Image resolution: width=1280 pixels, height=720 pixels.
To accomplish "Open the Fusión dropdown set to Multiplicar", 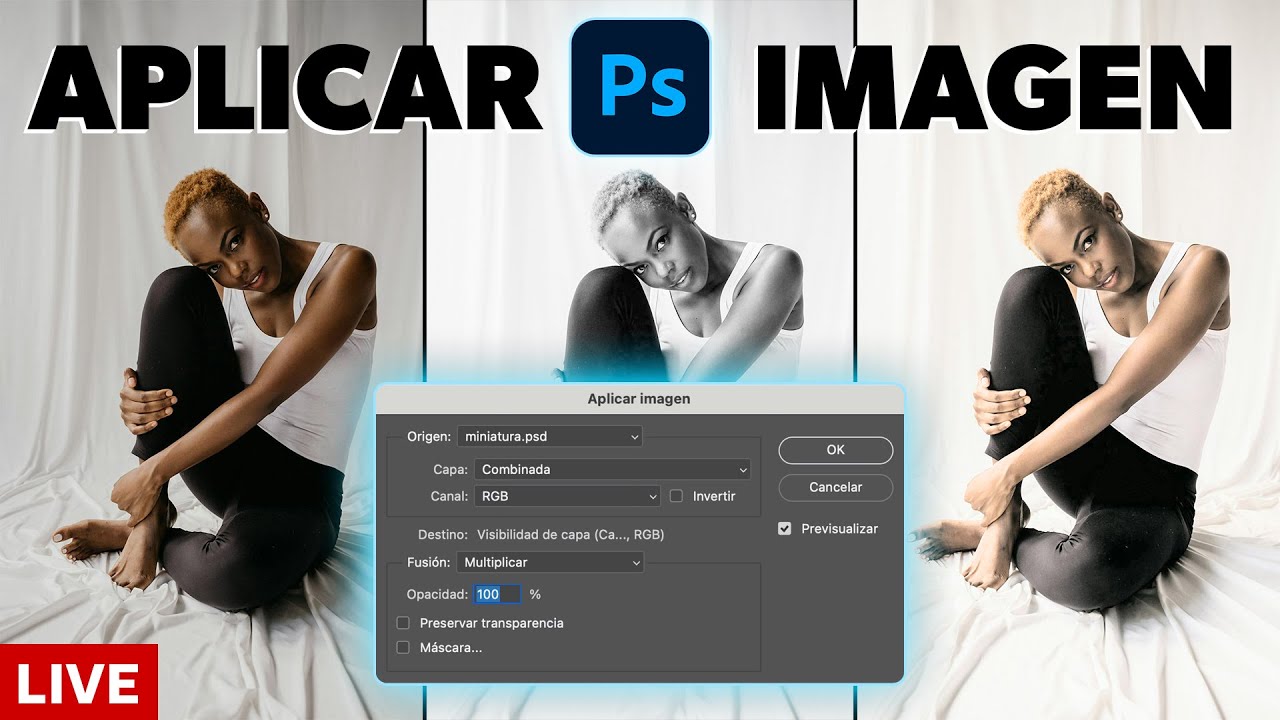I will point(550,563).
